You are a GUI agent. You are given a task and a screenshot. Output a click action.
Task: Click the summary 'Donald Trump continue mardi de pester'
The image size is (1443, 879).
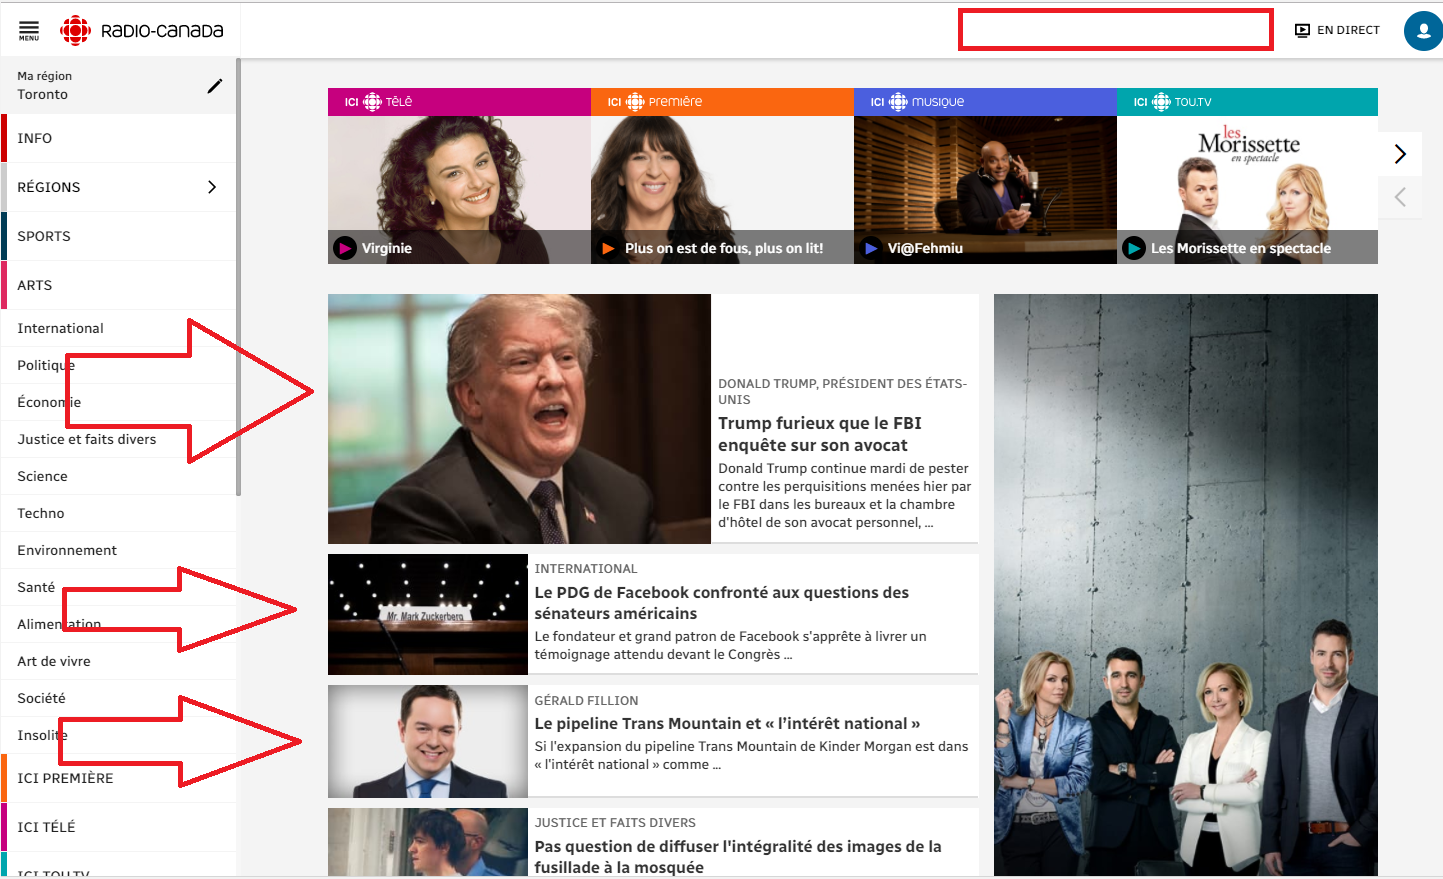point(845,495)
